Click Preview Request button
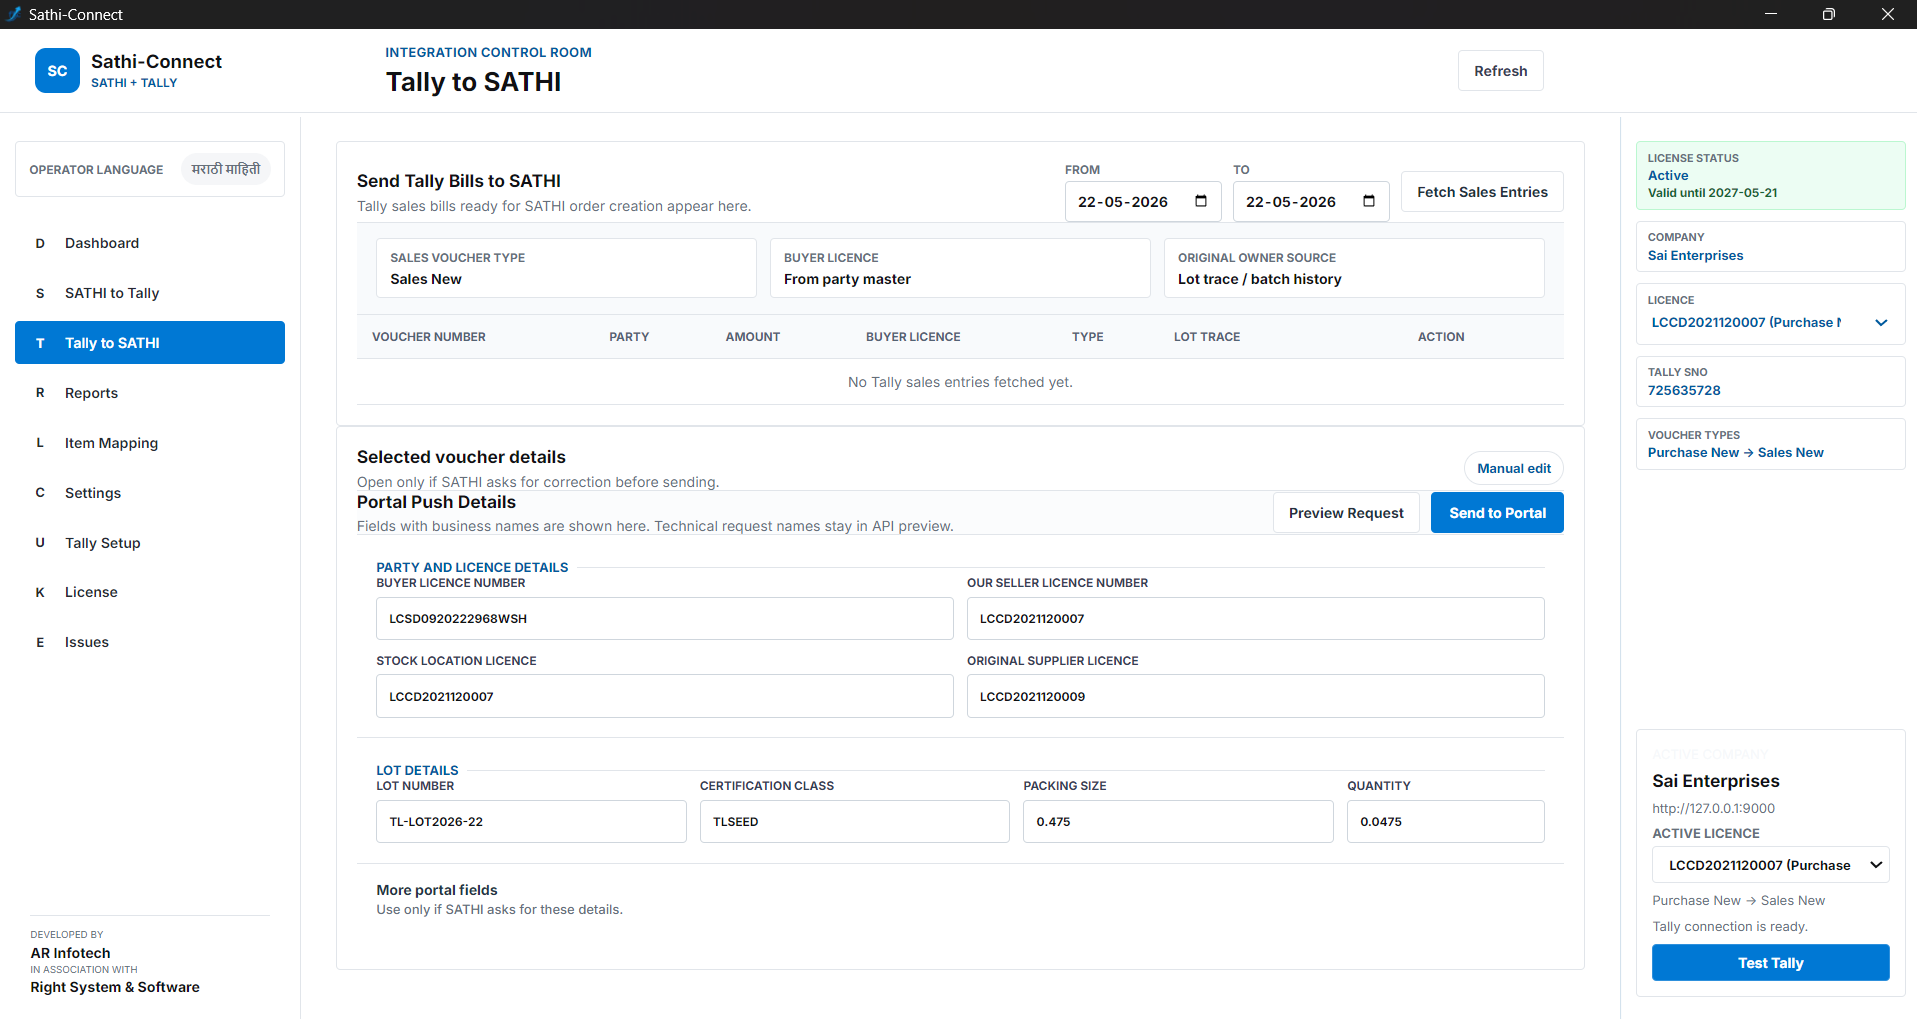1917x1019 pixels. [x=1346, y=513]
